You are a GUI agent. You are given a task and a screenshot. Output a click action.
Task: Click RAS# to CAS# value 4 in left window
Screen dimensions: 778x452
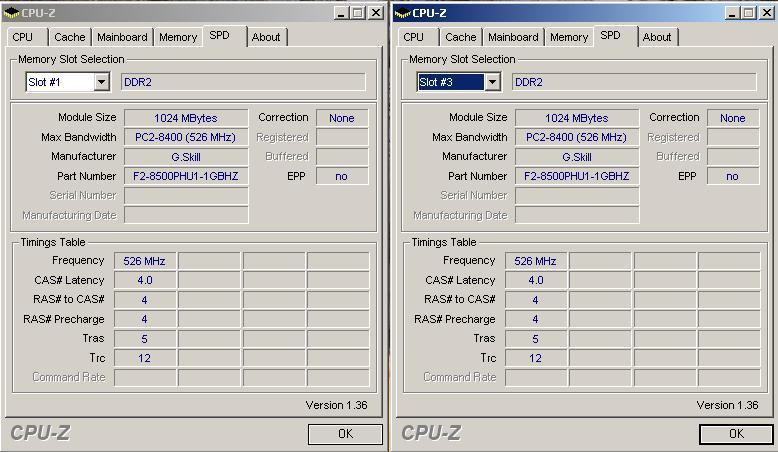coord(145,300)
